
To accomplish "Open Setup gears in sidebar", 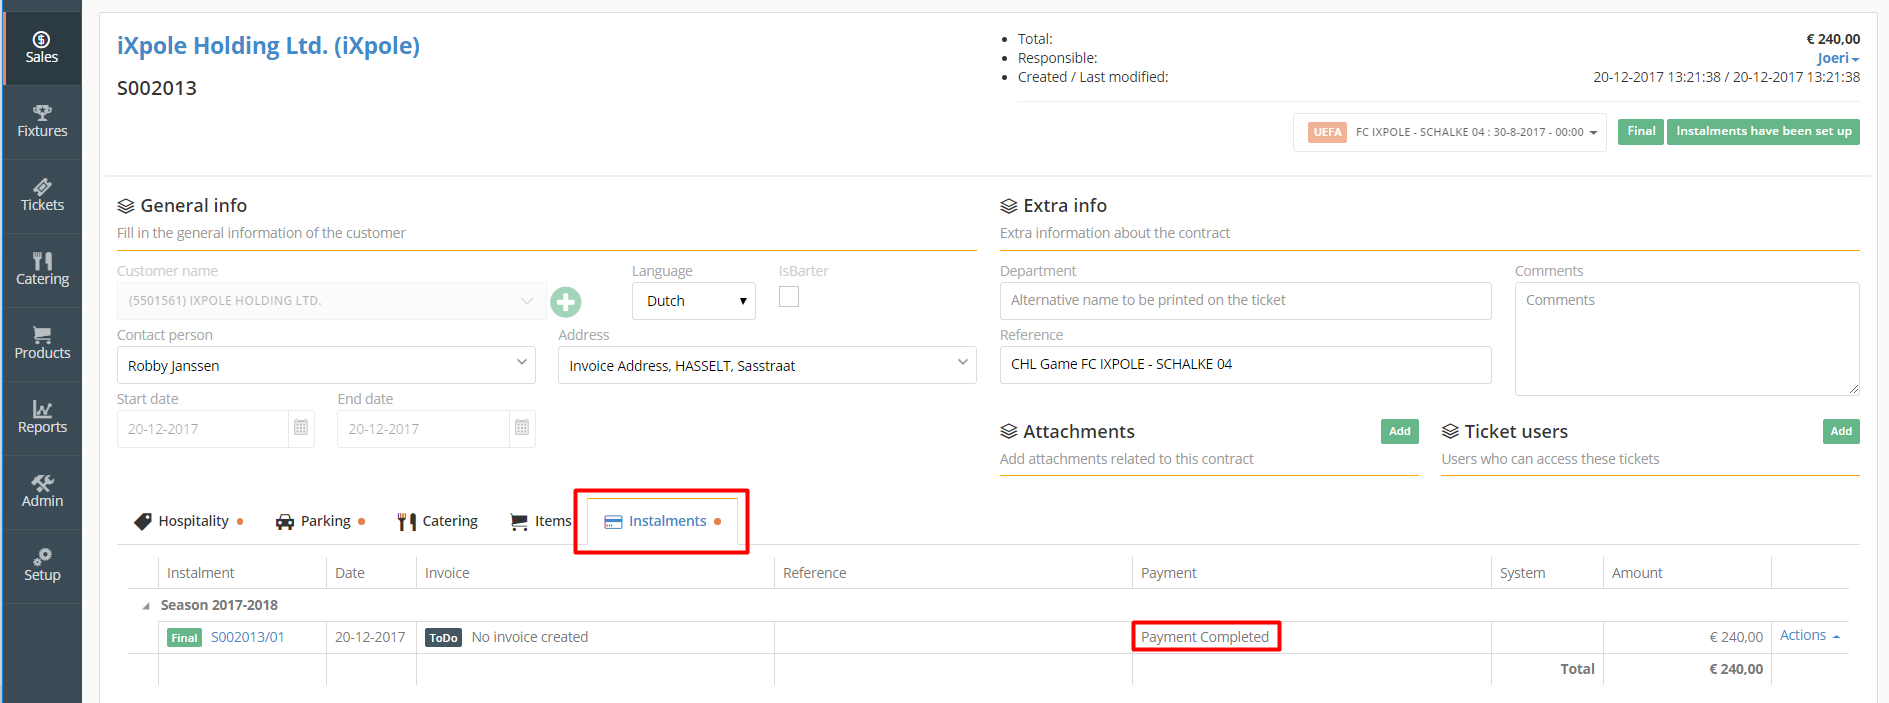I will (x=42, y=566).
